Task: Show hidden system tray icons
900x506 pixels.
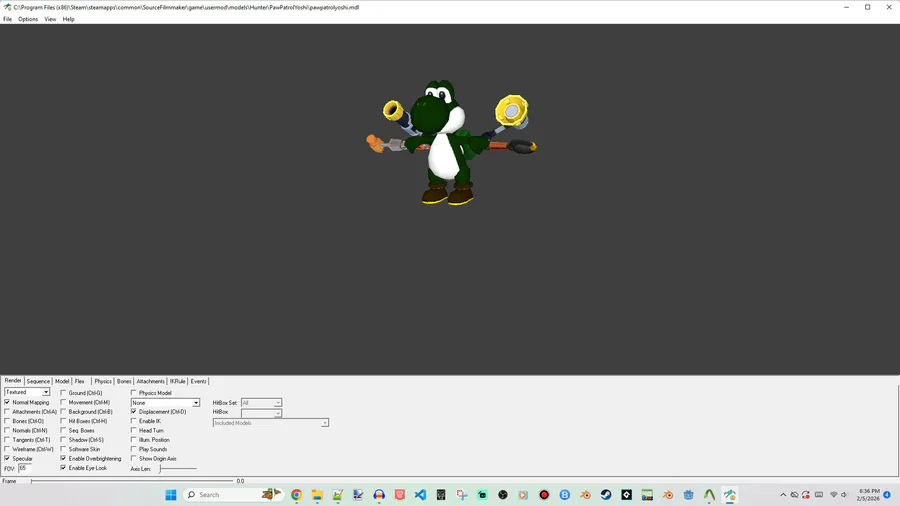Action: click(x=783, y=495)
